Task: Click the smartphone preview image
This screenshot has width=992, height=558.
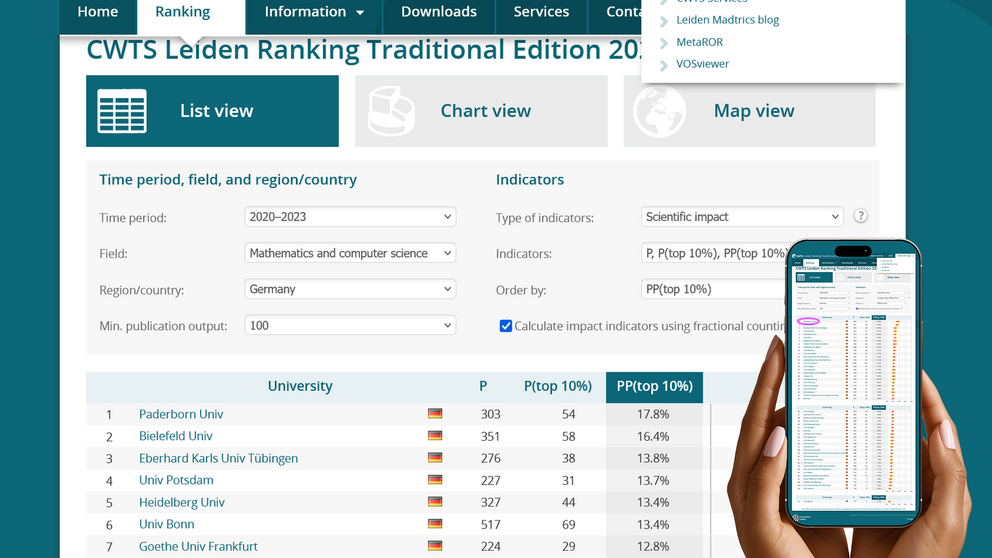Action: 853,385
